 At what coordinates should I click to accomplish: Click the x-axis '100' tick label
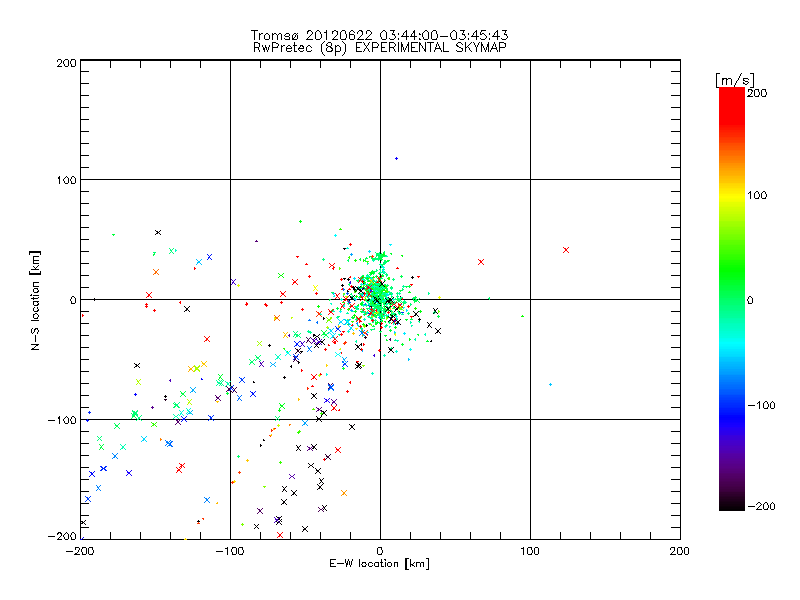pyautogui.click(x=530, y=551)
